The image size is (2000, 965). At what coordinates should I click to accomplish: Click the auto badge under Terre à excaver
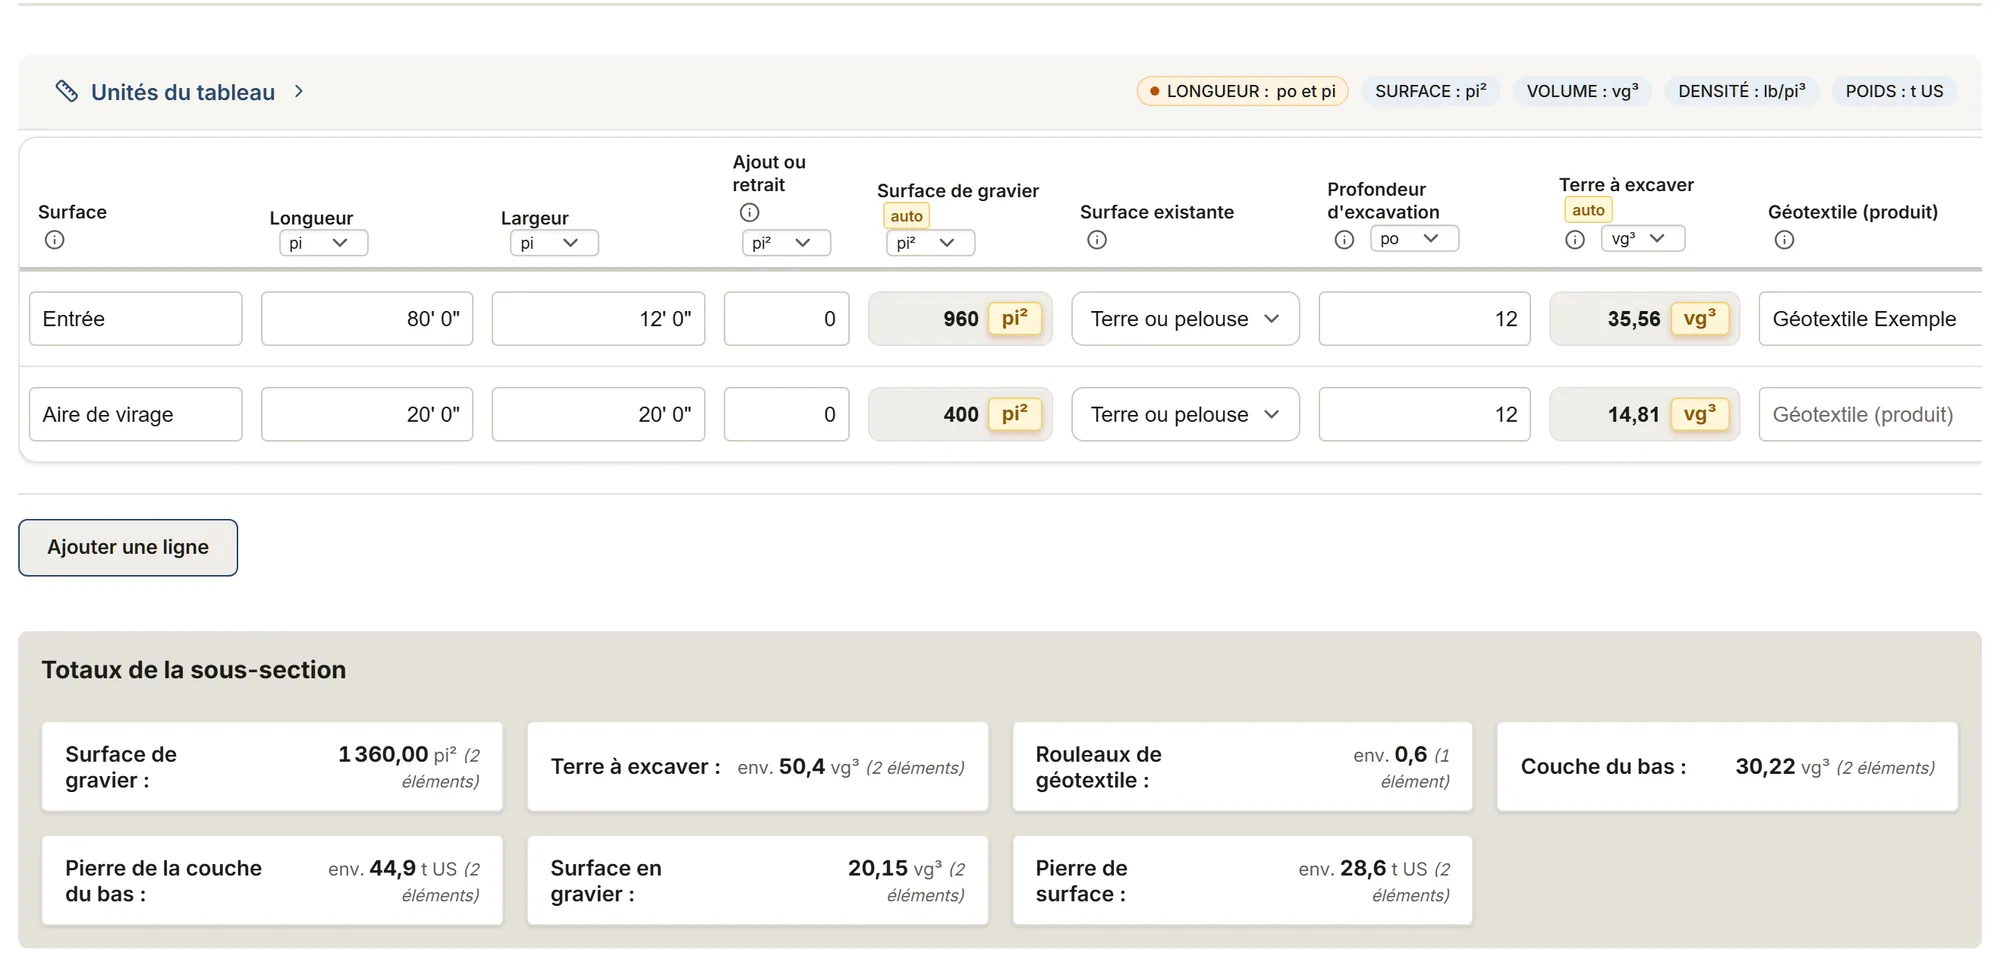pyautogui.click(x=1588, y=210)
